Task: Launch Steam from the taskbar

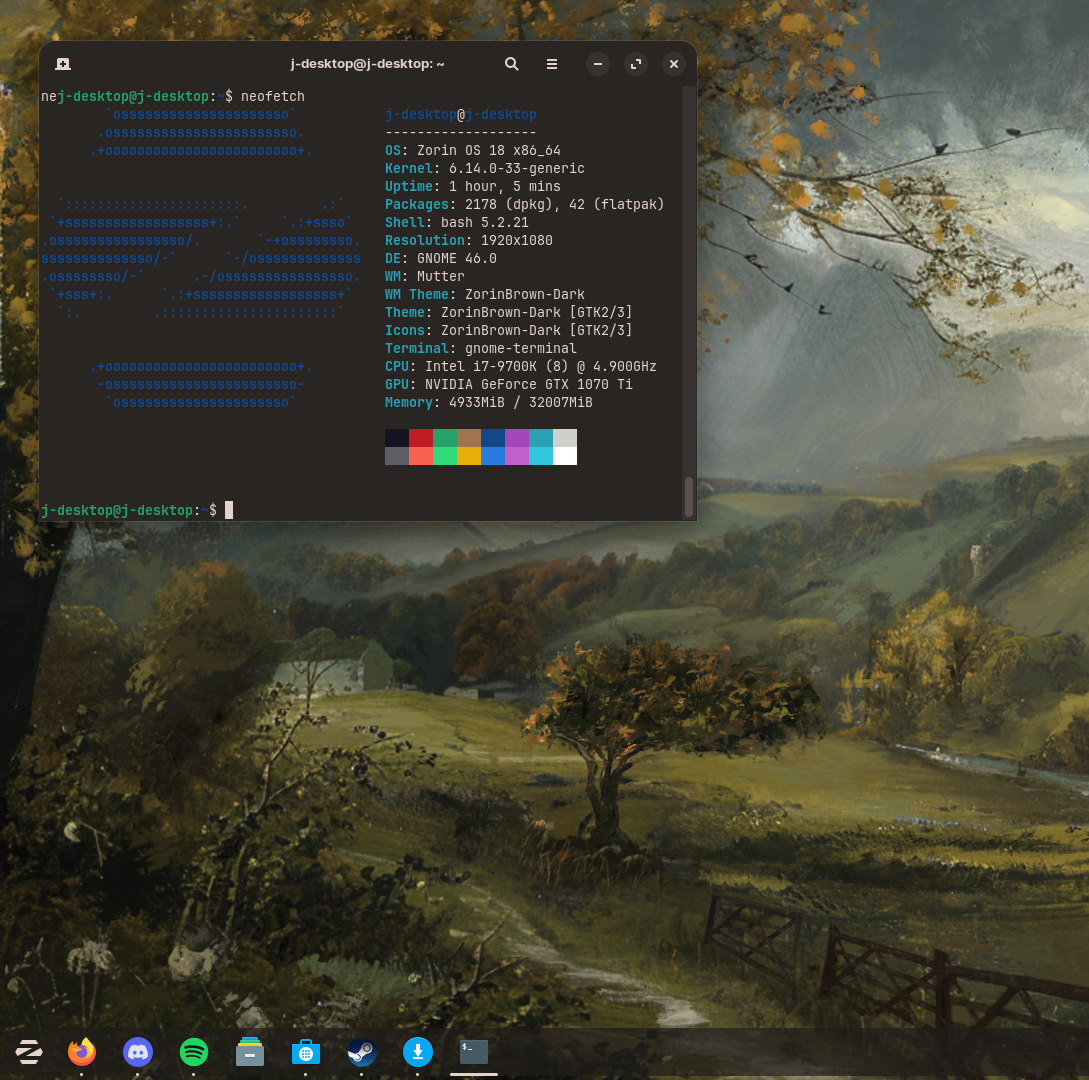Action: (x=361, y=1052)
